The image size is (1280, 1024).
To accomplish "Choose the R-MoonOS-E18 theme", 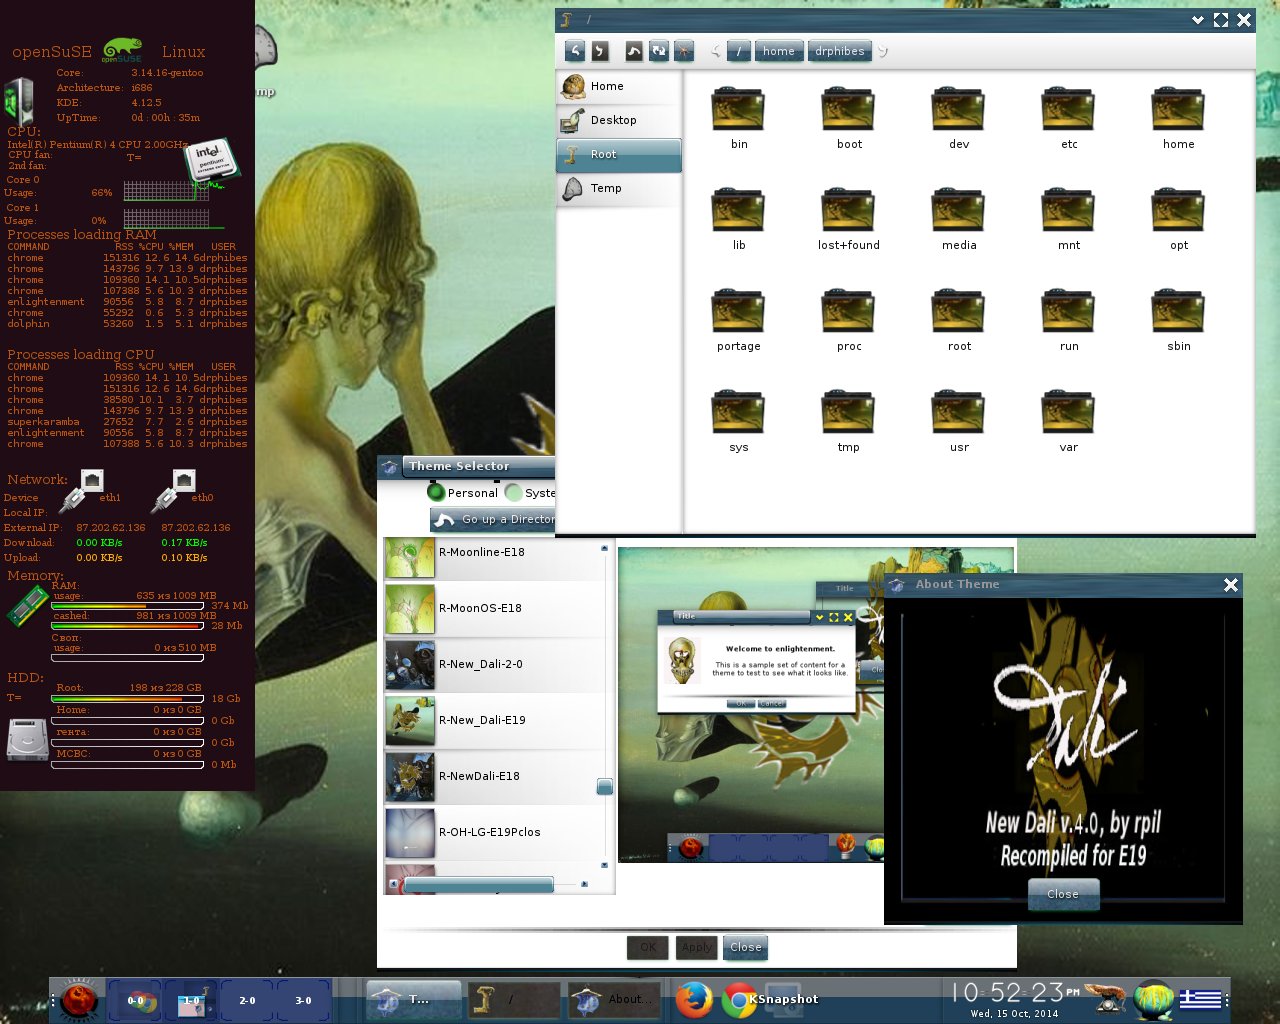I will pos(494,609).
